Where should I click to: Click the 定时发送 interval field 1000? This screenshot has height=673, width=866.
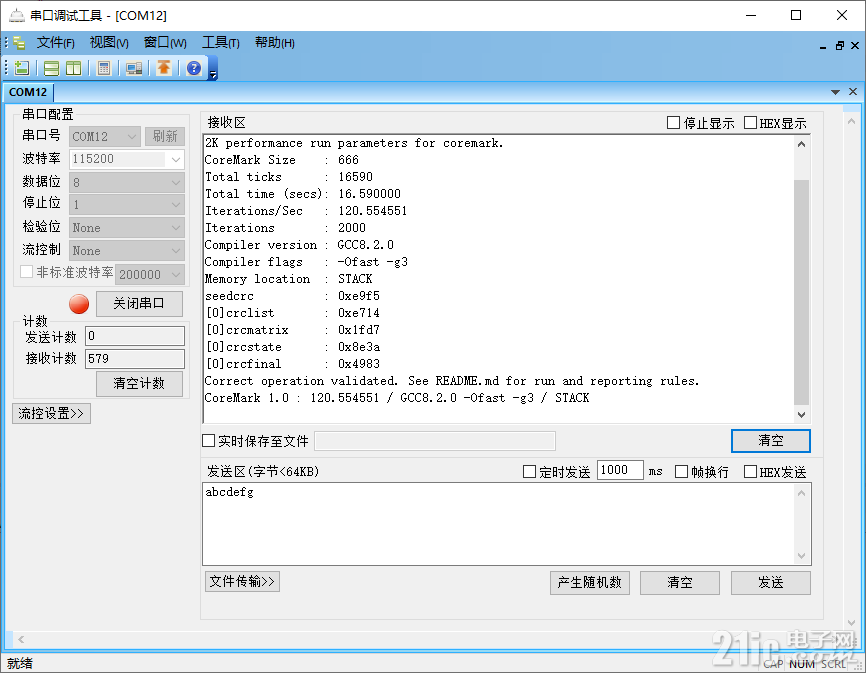620,470
